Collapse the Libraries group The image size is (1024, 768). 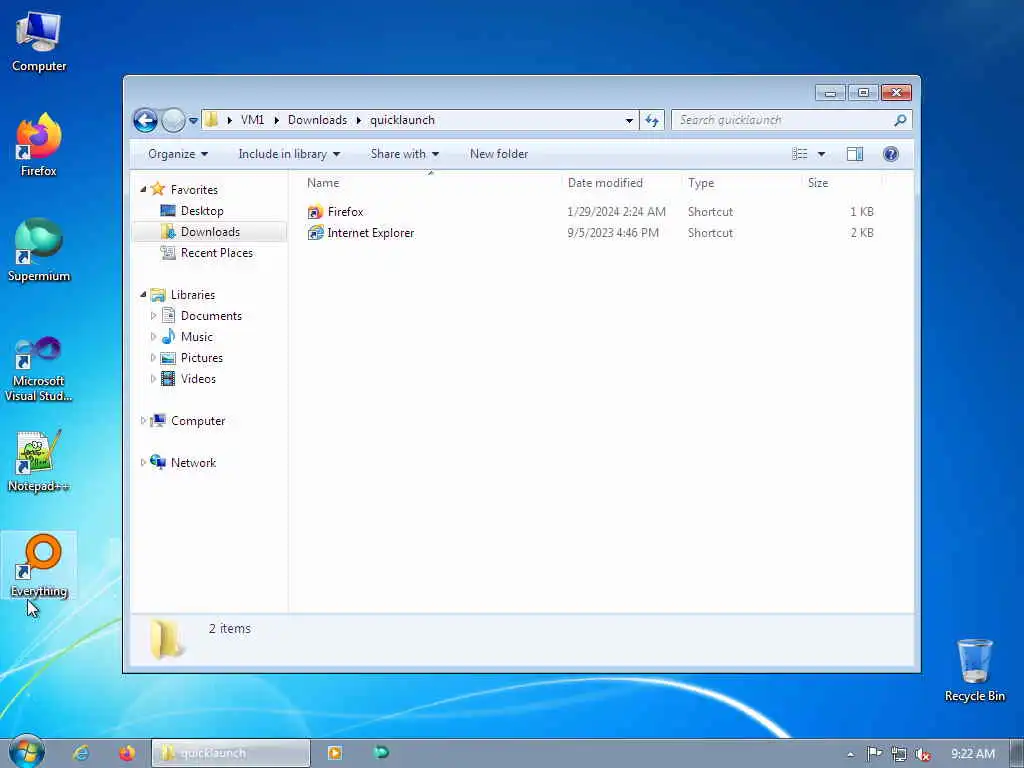143,295
